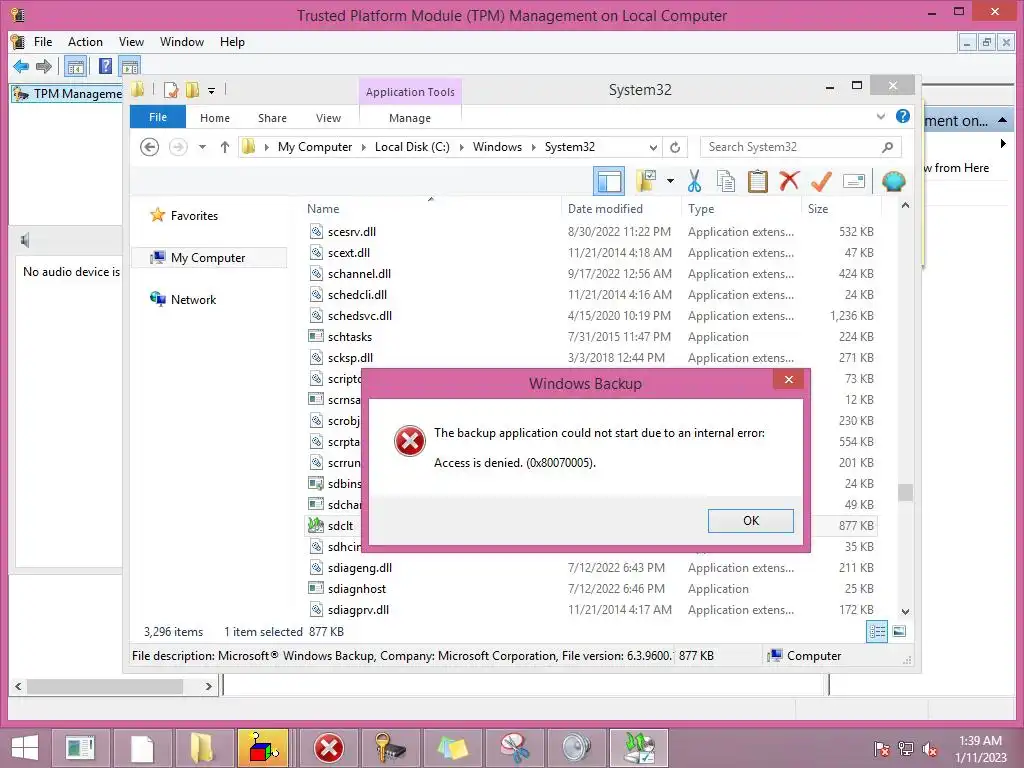Open the recent locations dropdown arrow
This screenshot has width=1024, height=768.
[x=202, y=147]
